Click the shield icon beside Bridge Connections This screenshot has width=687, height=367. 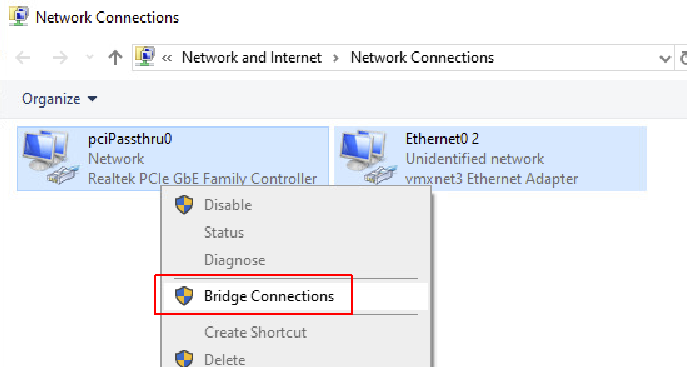[184, 296]
